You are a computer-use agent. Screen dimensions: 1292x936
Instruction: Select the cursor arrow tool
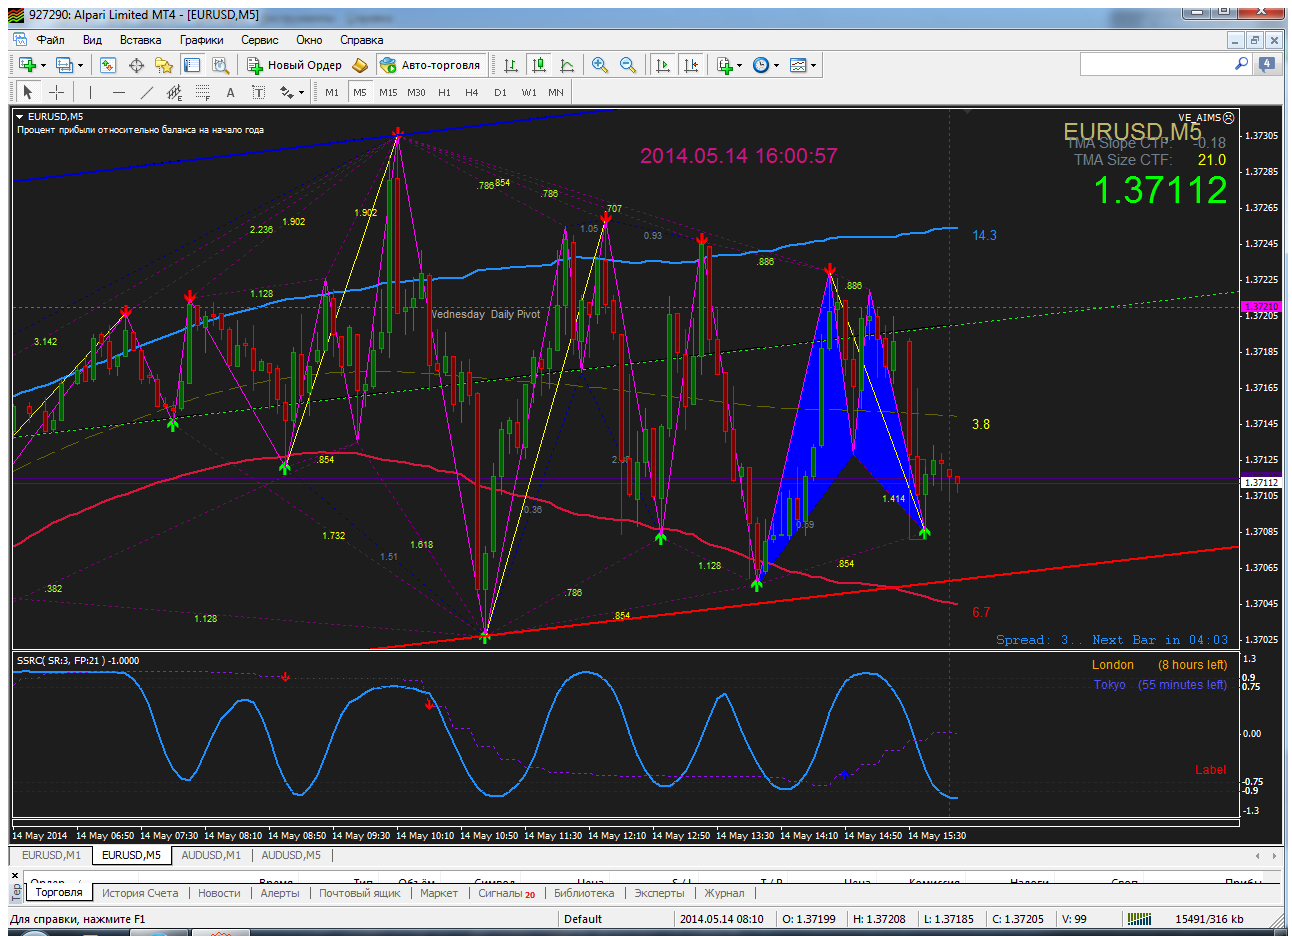click(28, 92)
